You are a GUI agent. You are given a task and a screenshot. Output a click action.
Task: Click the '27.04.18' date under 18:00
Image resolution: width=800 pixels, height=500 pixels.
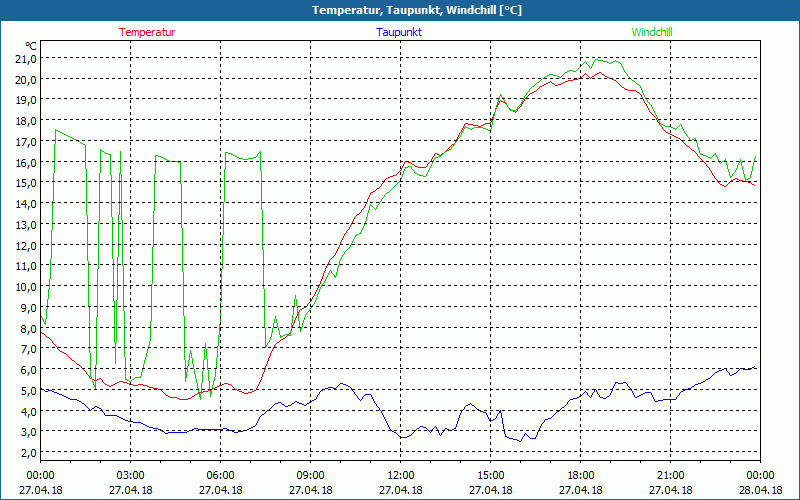point(581,490)
